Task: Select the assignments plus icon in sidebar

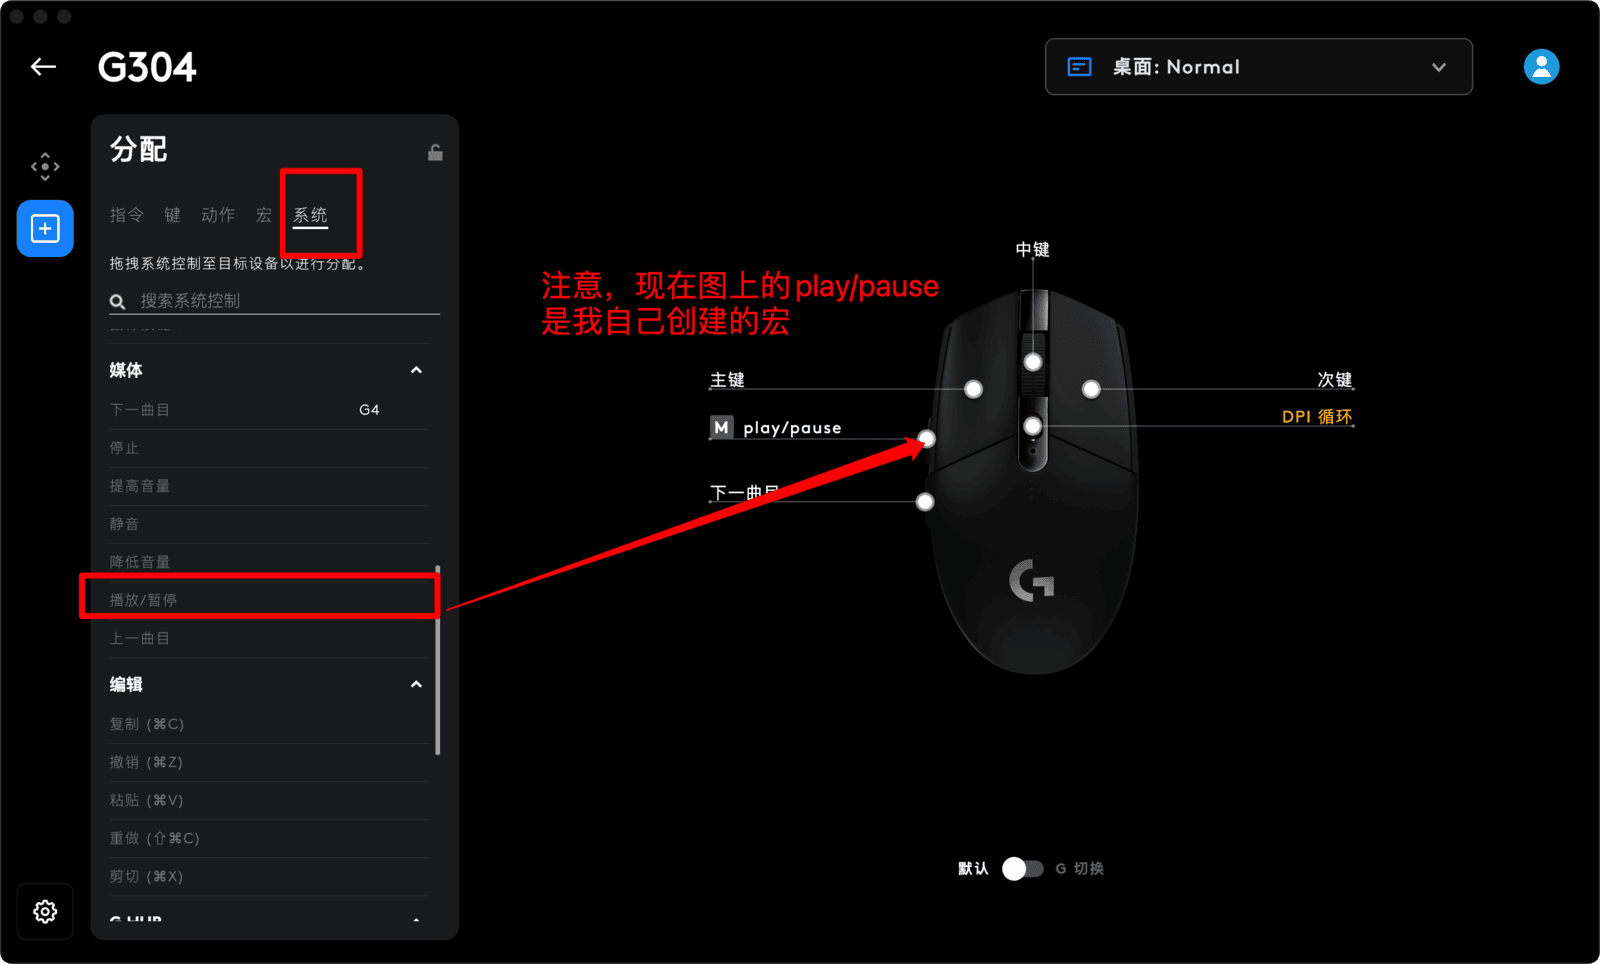Action: pos(45,229)
